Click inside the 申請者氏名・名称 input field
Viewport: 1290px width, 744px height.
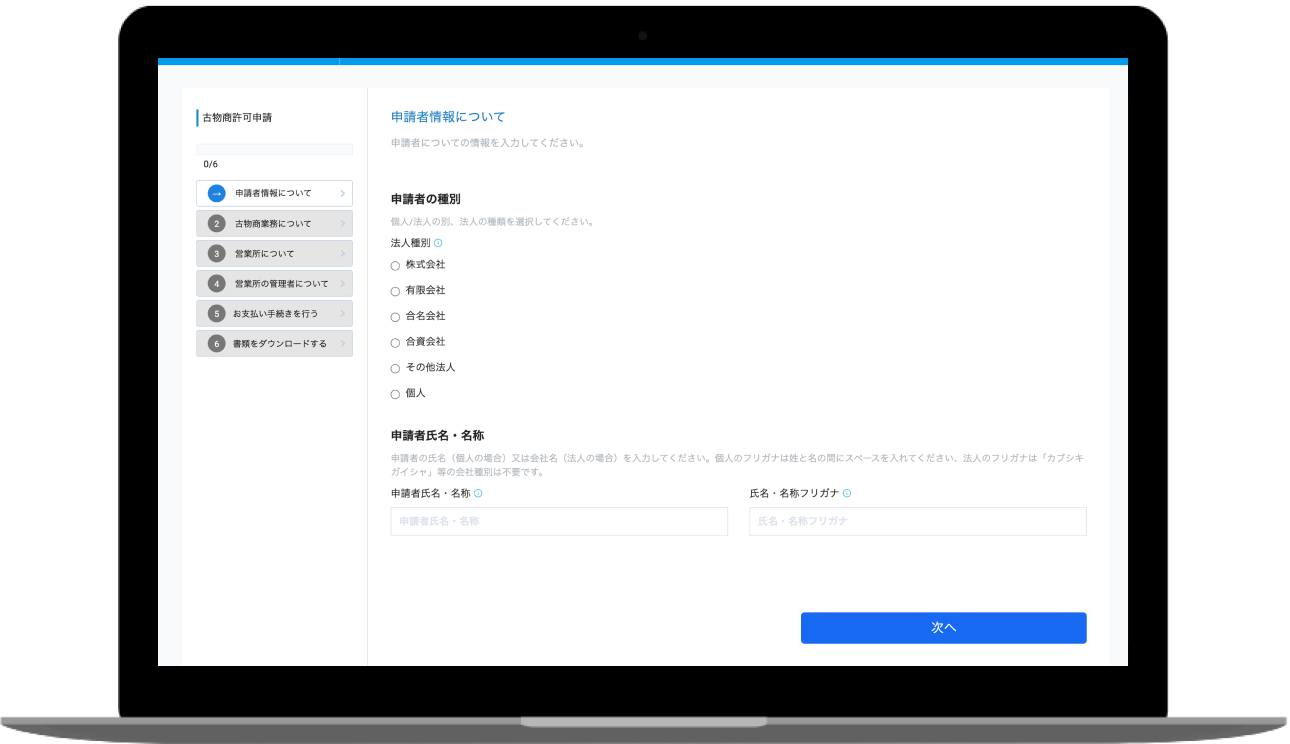[x=558, y=521]
